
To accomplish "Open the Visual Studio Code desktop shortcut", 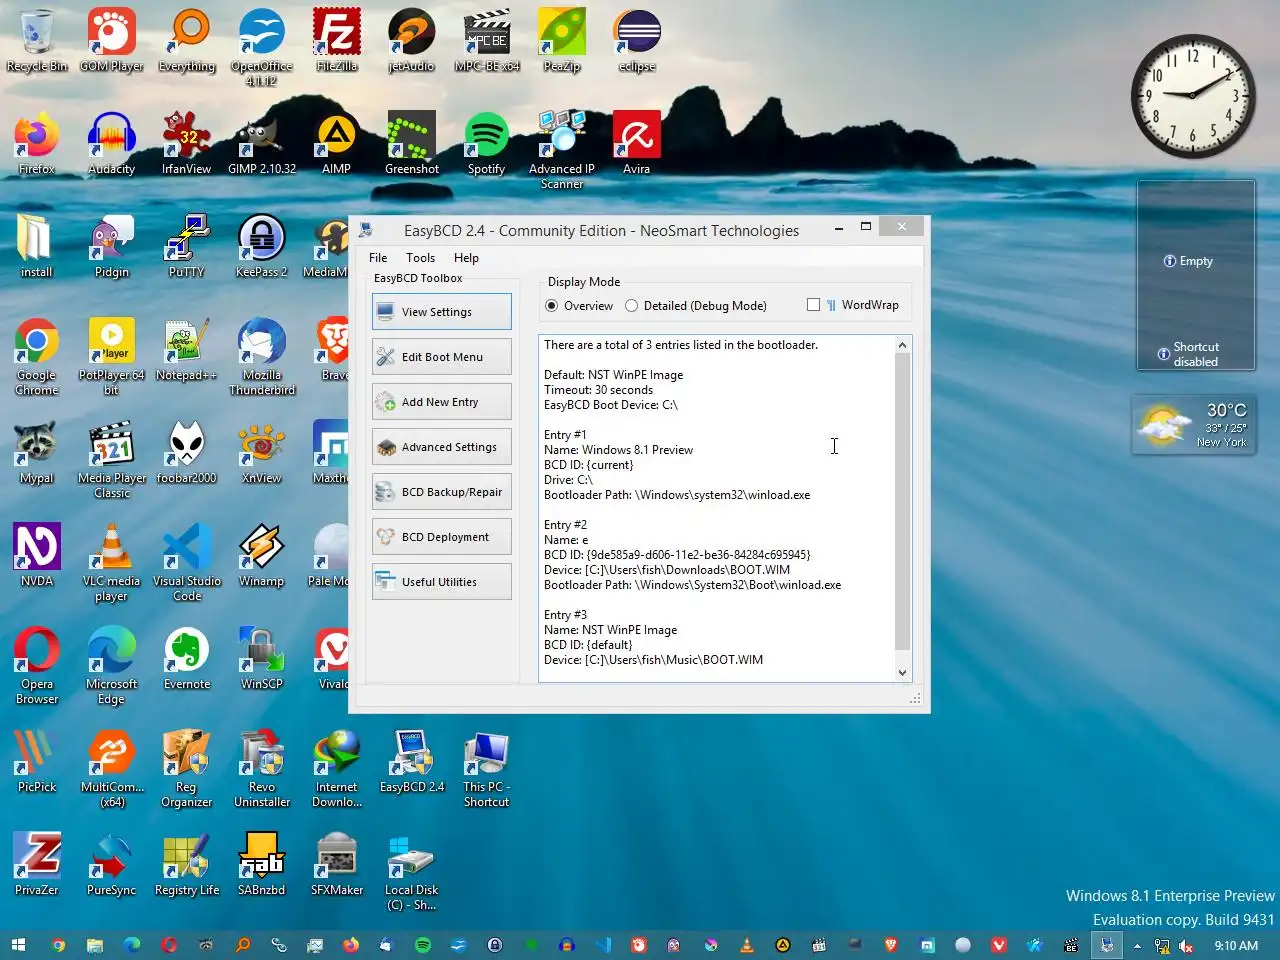I will click(x=187, y=563).
